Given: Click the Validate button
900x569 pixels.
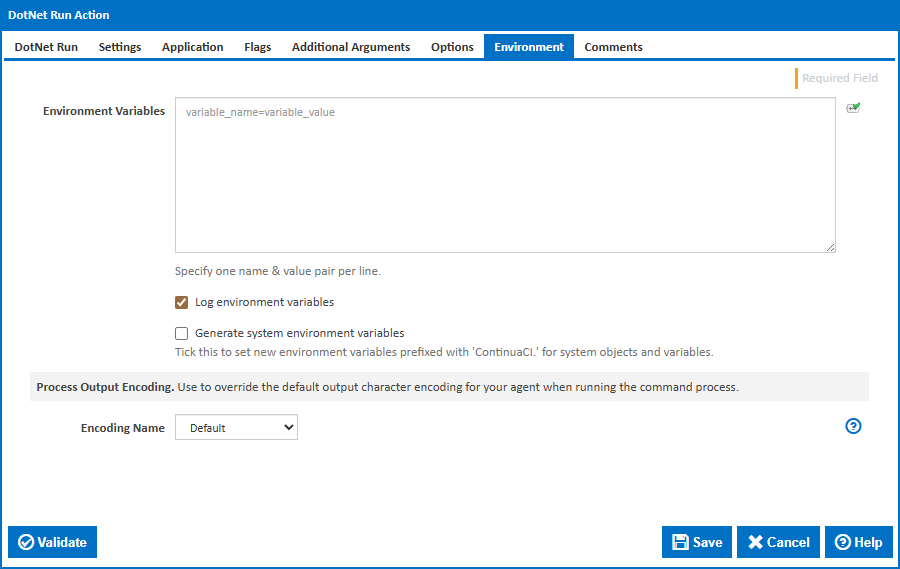Looking at the screenshot, I should tap(52, 542).
